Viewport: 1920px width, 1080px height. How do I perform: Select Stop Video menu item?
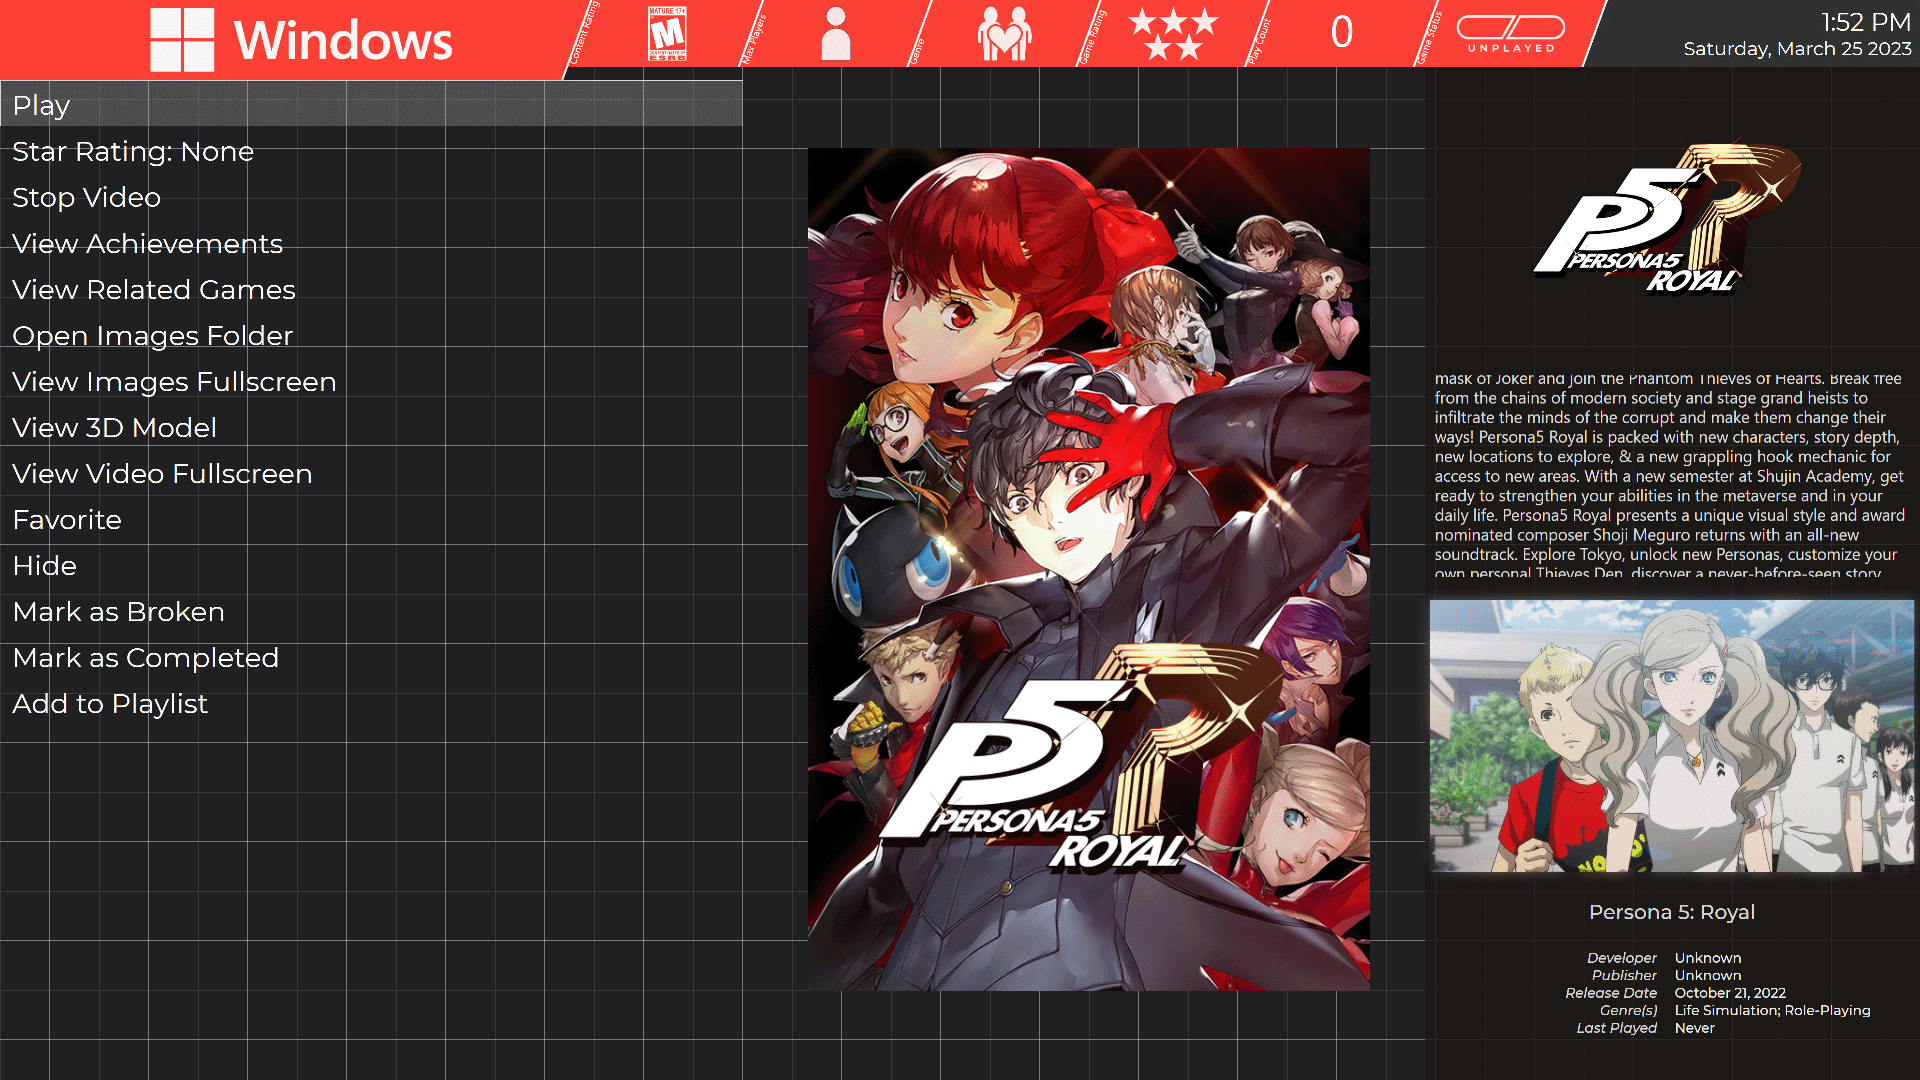pyautogui.click(x=371, y=197)
